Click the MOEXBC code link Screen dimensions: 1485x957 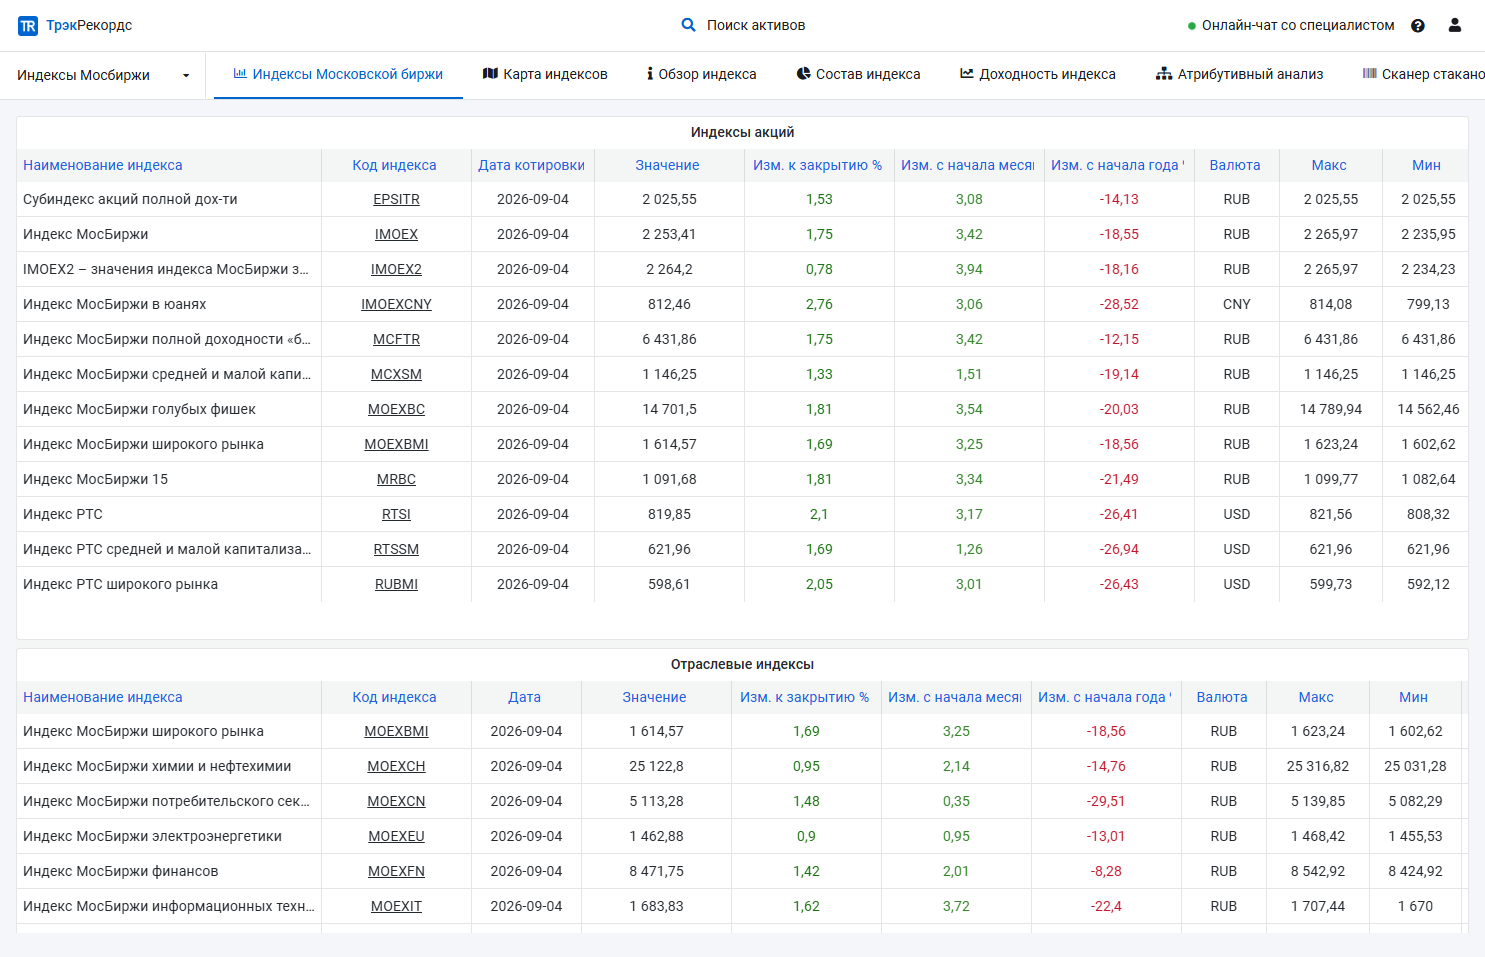point(396,409)
